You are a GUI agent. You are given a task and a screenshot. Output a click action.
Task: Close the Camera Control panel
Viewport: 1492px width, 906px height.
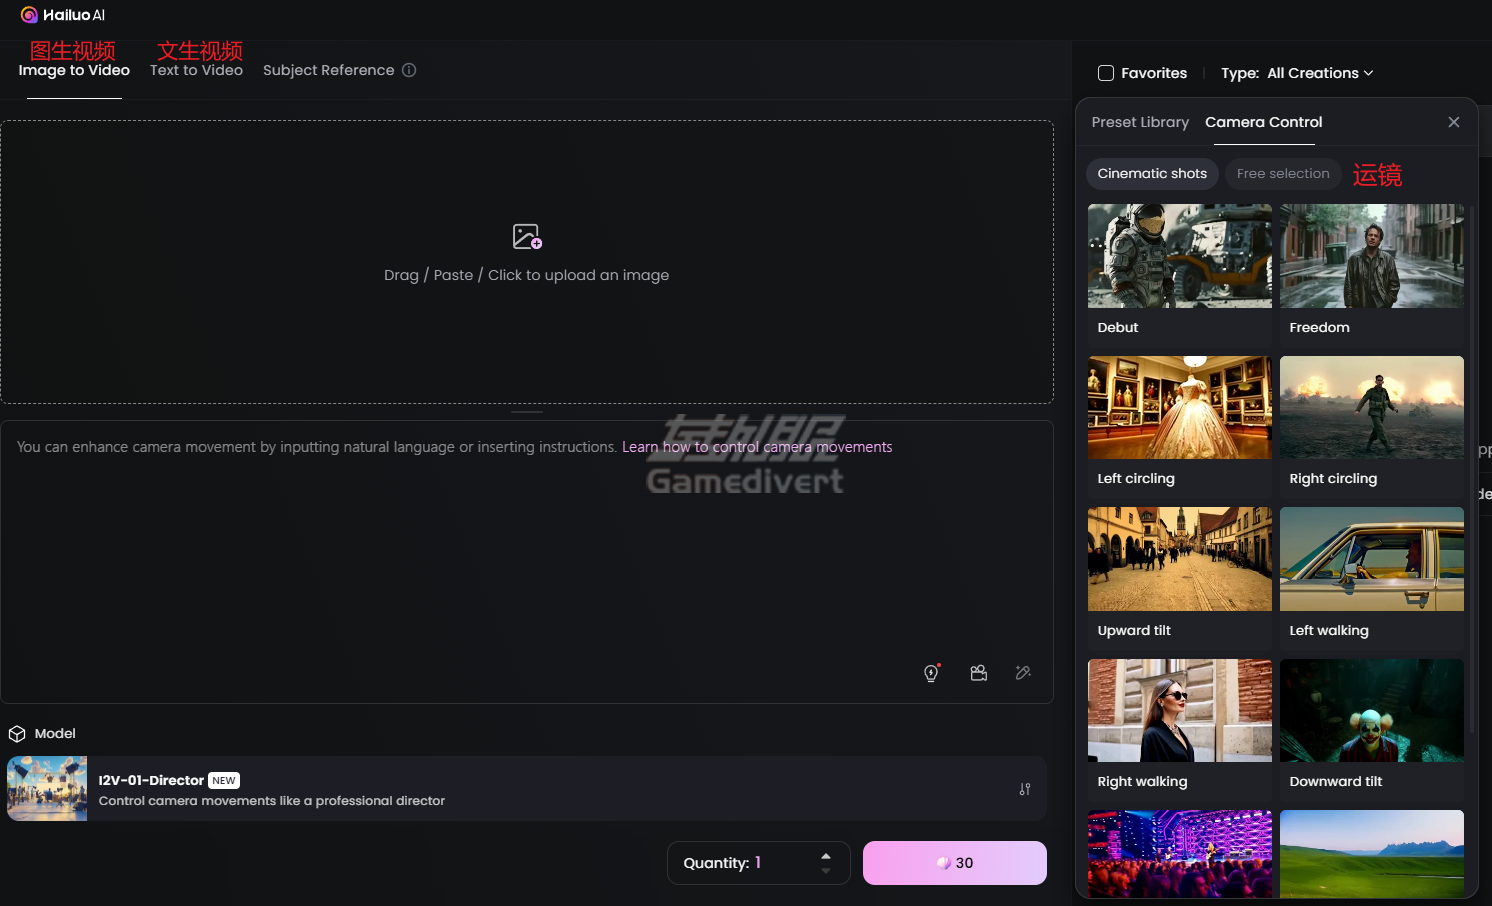click(1454, 122)
